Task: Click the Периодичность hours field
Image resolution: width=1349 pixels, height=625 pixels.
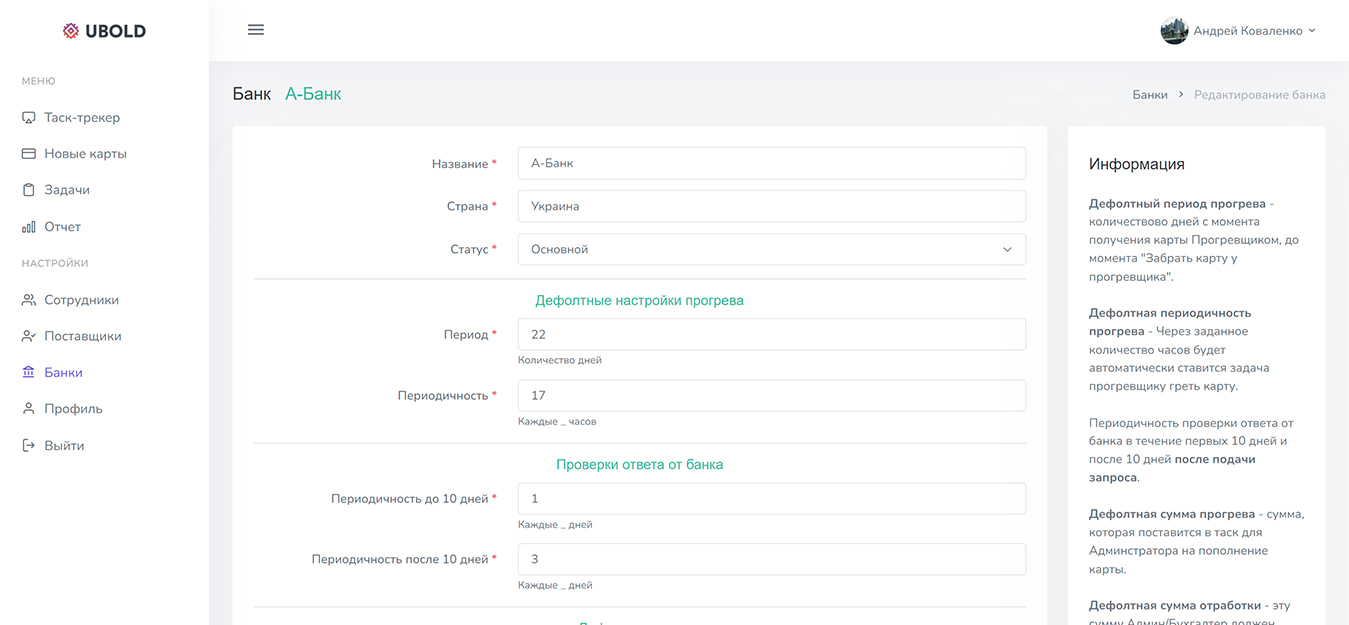Action: click(x=771, y=395)
